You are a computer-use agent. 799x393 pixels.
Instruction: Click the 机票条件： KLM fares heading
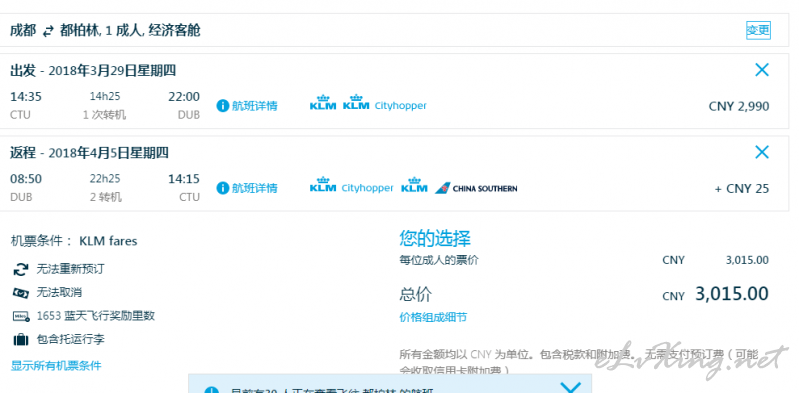click(74, 241)
